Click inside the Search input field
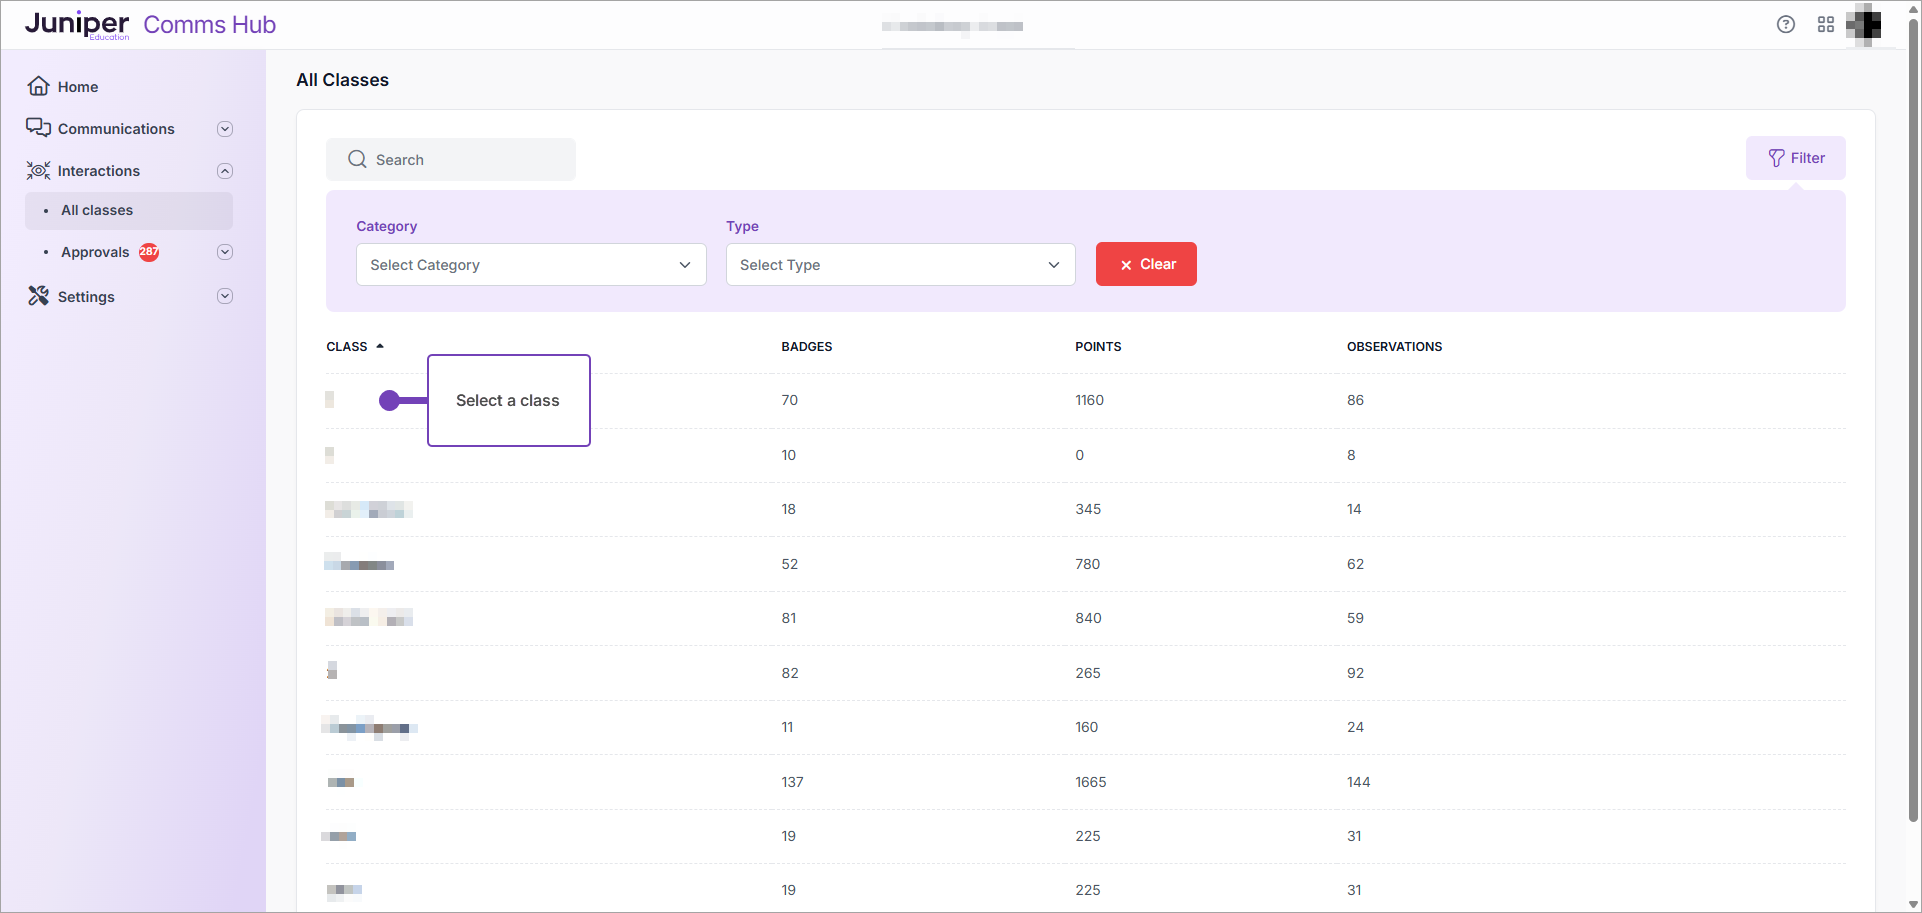 tap(460, 159)
